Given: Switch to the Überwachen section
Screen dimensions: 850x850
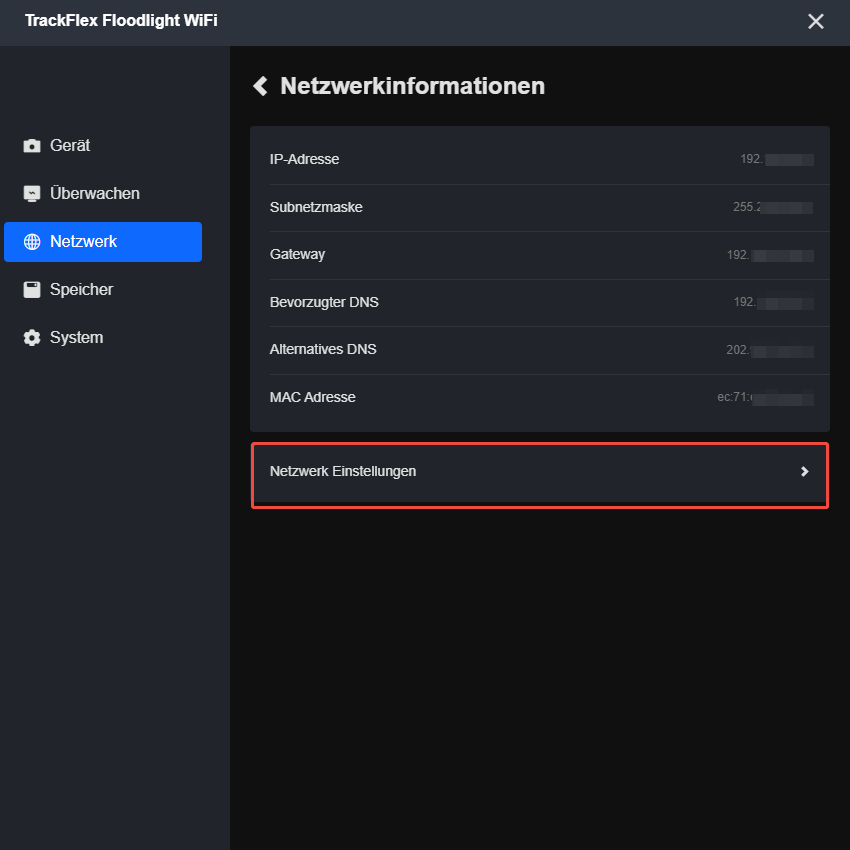Looking at the screenshot, I should coord(103,194).
